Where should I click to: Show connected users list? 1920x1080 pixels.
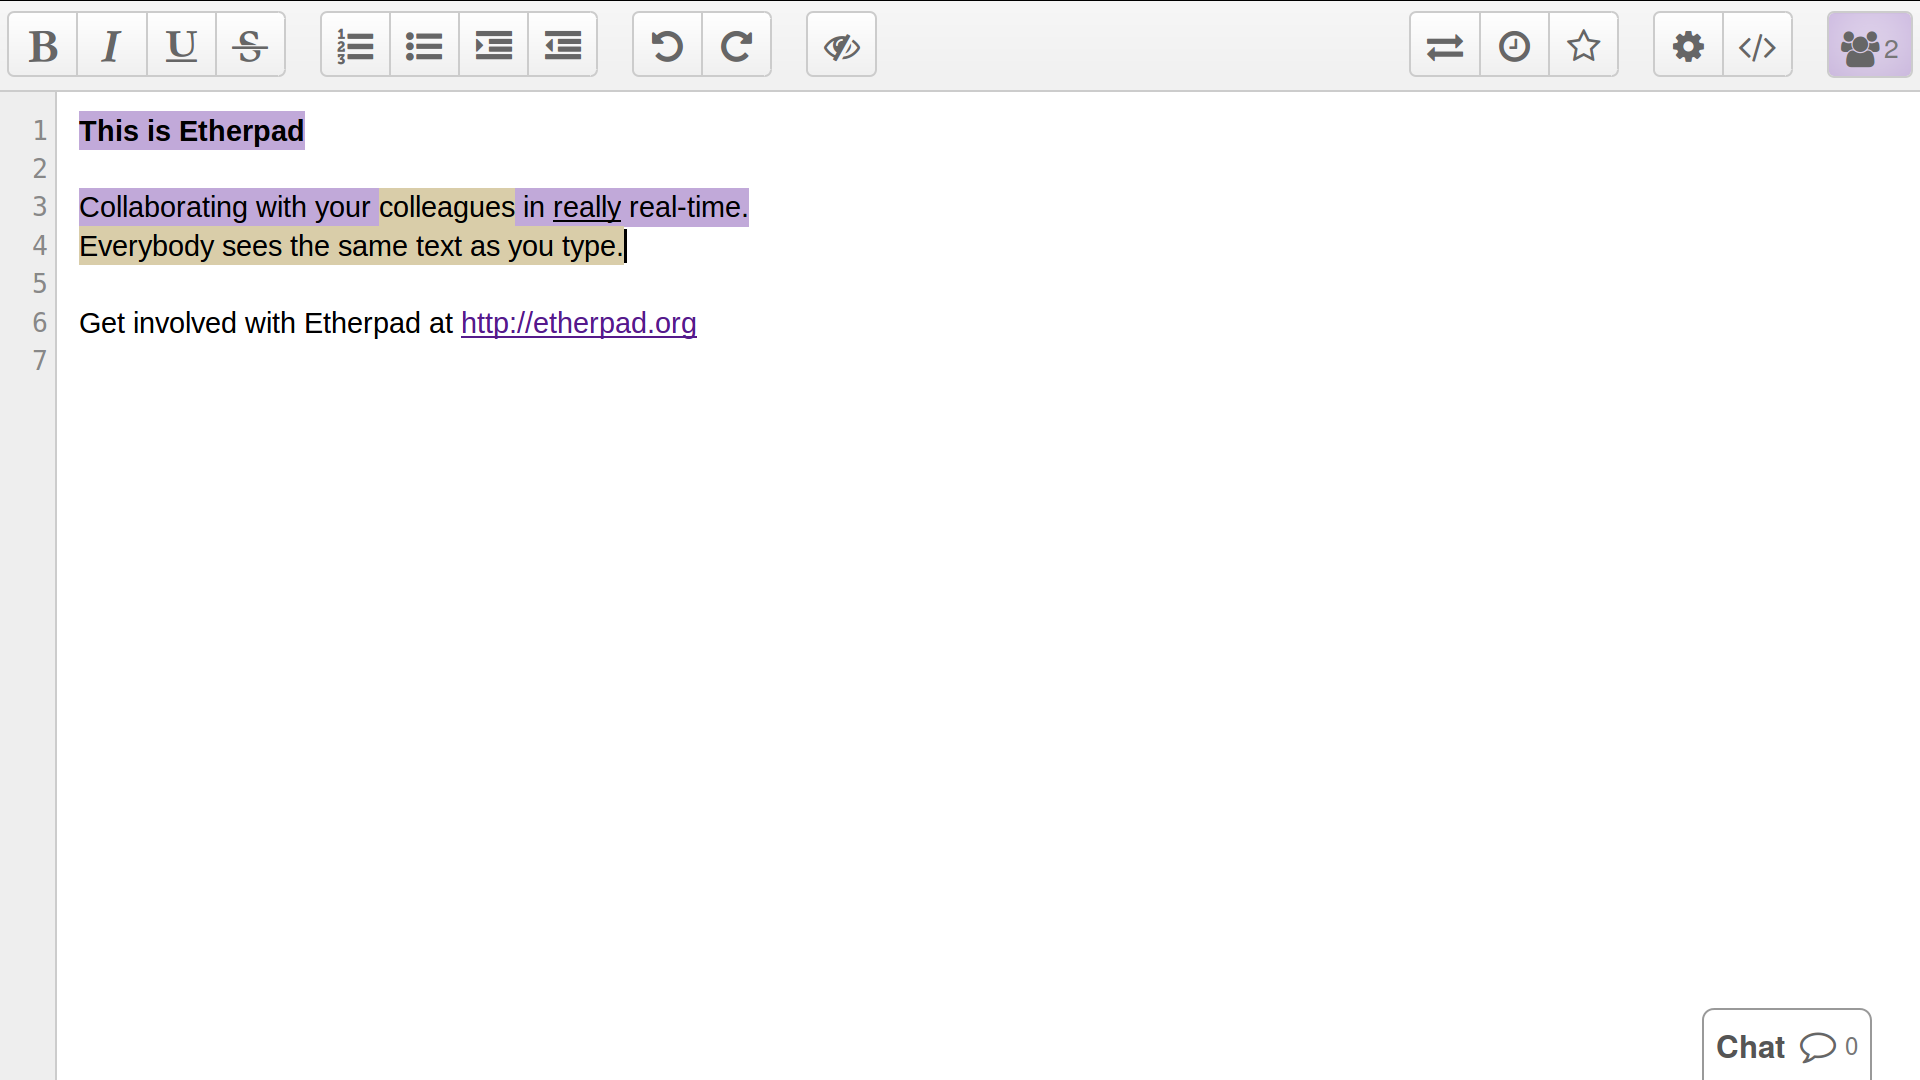[x=1868, y=45]
